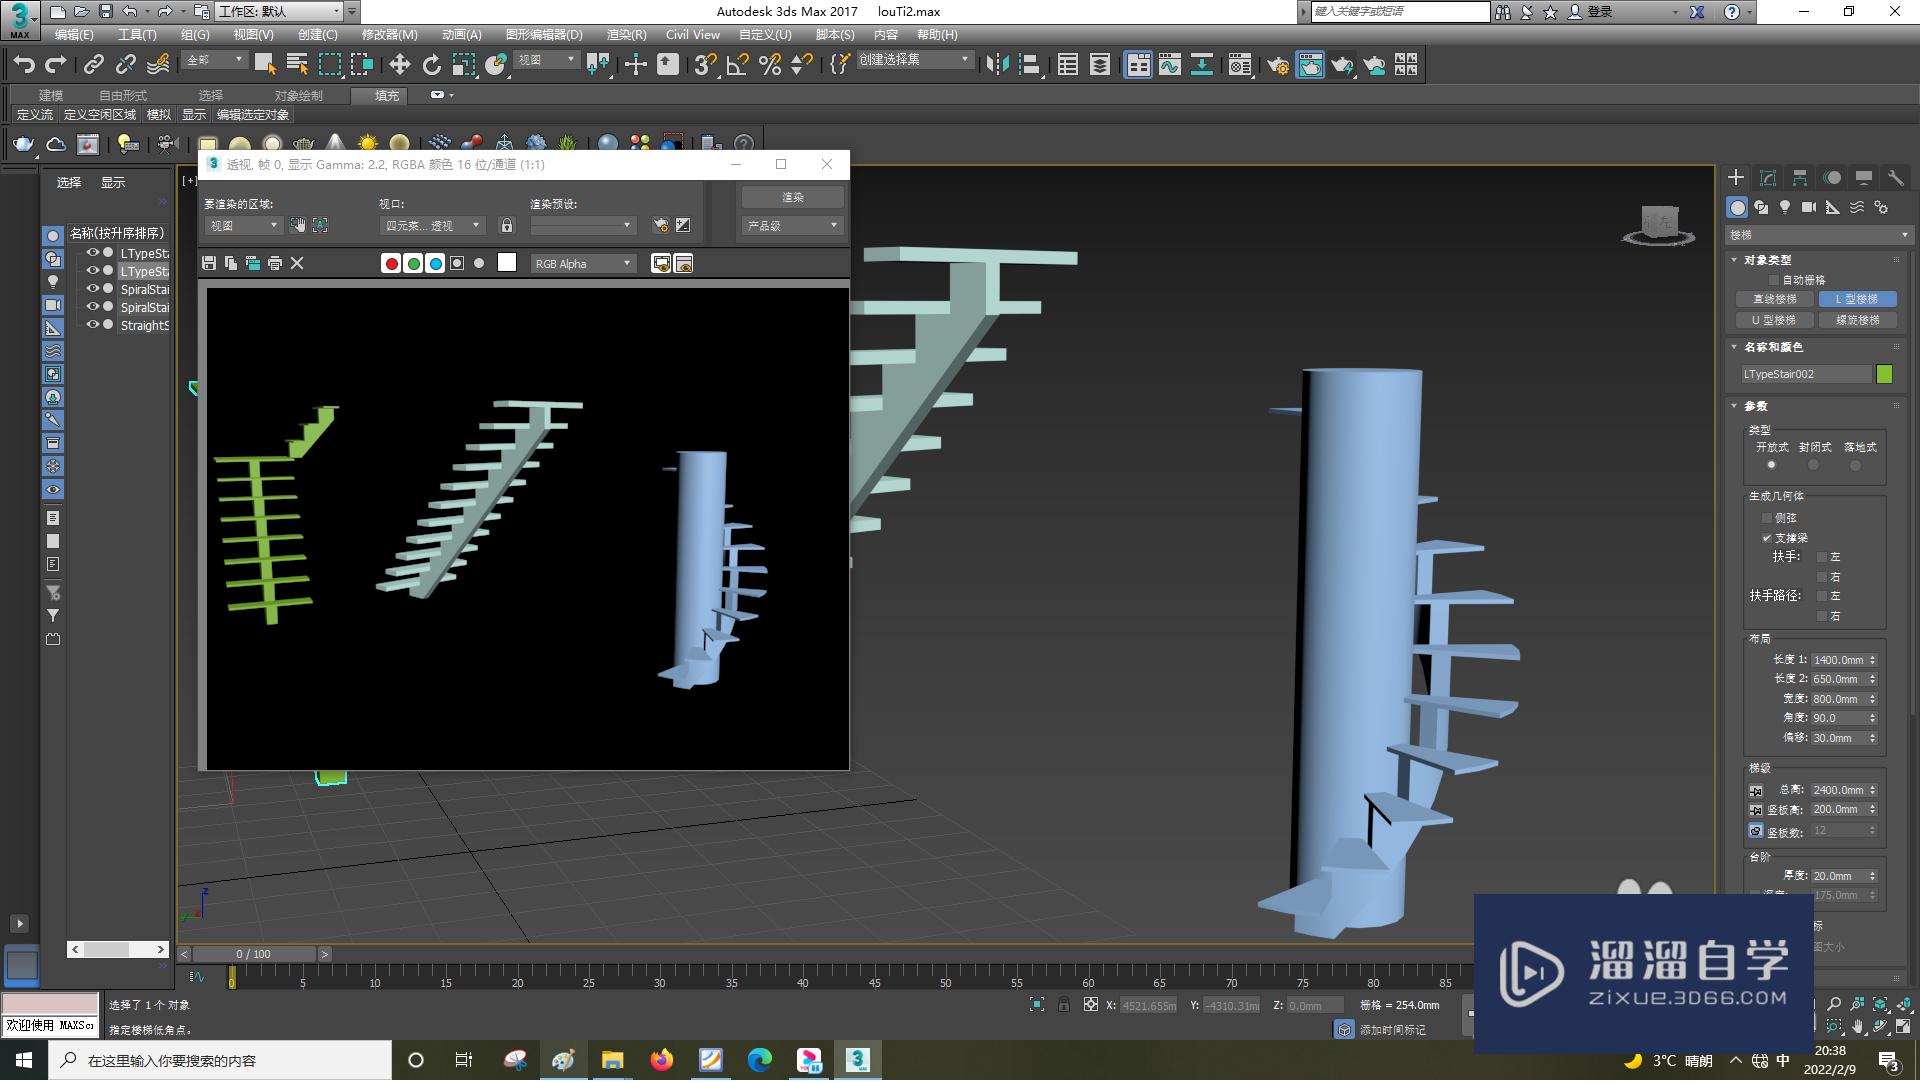Click the green object color swatch

[1885, 374]
